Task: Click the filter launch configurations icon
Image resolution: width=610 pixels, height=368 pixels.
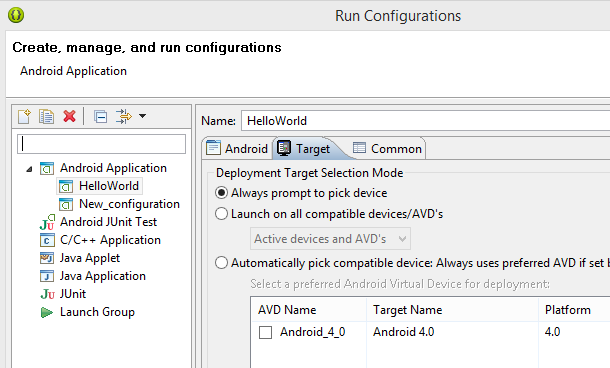Action: (x=124, y=116)
